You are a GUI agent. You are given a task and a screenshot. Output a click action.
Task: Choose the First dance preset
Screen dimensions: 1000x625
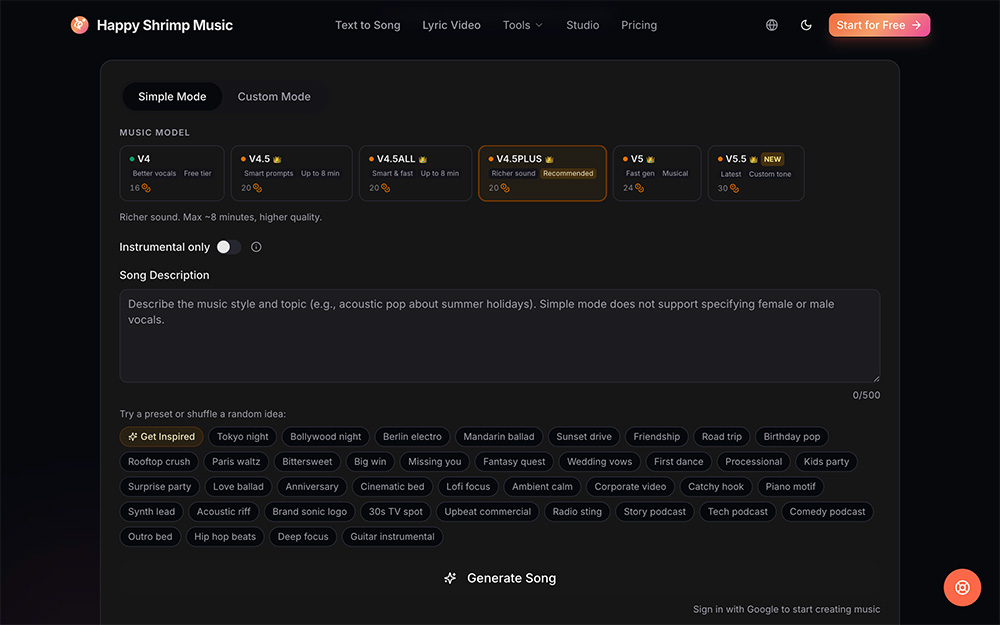pyautogui.click(x=679, y=462)
